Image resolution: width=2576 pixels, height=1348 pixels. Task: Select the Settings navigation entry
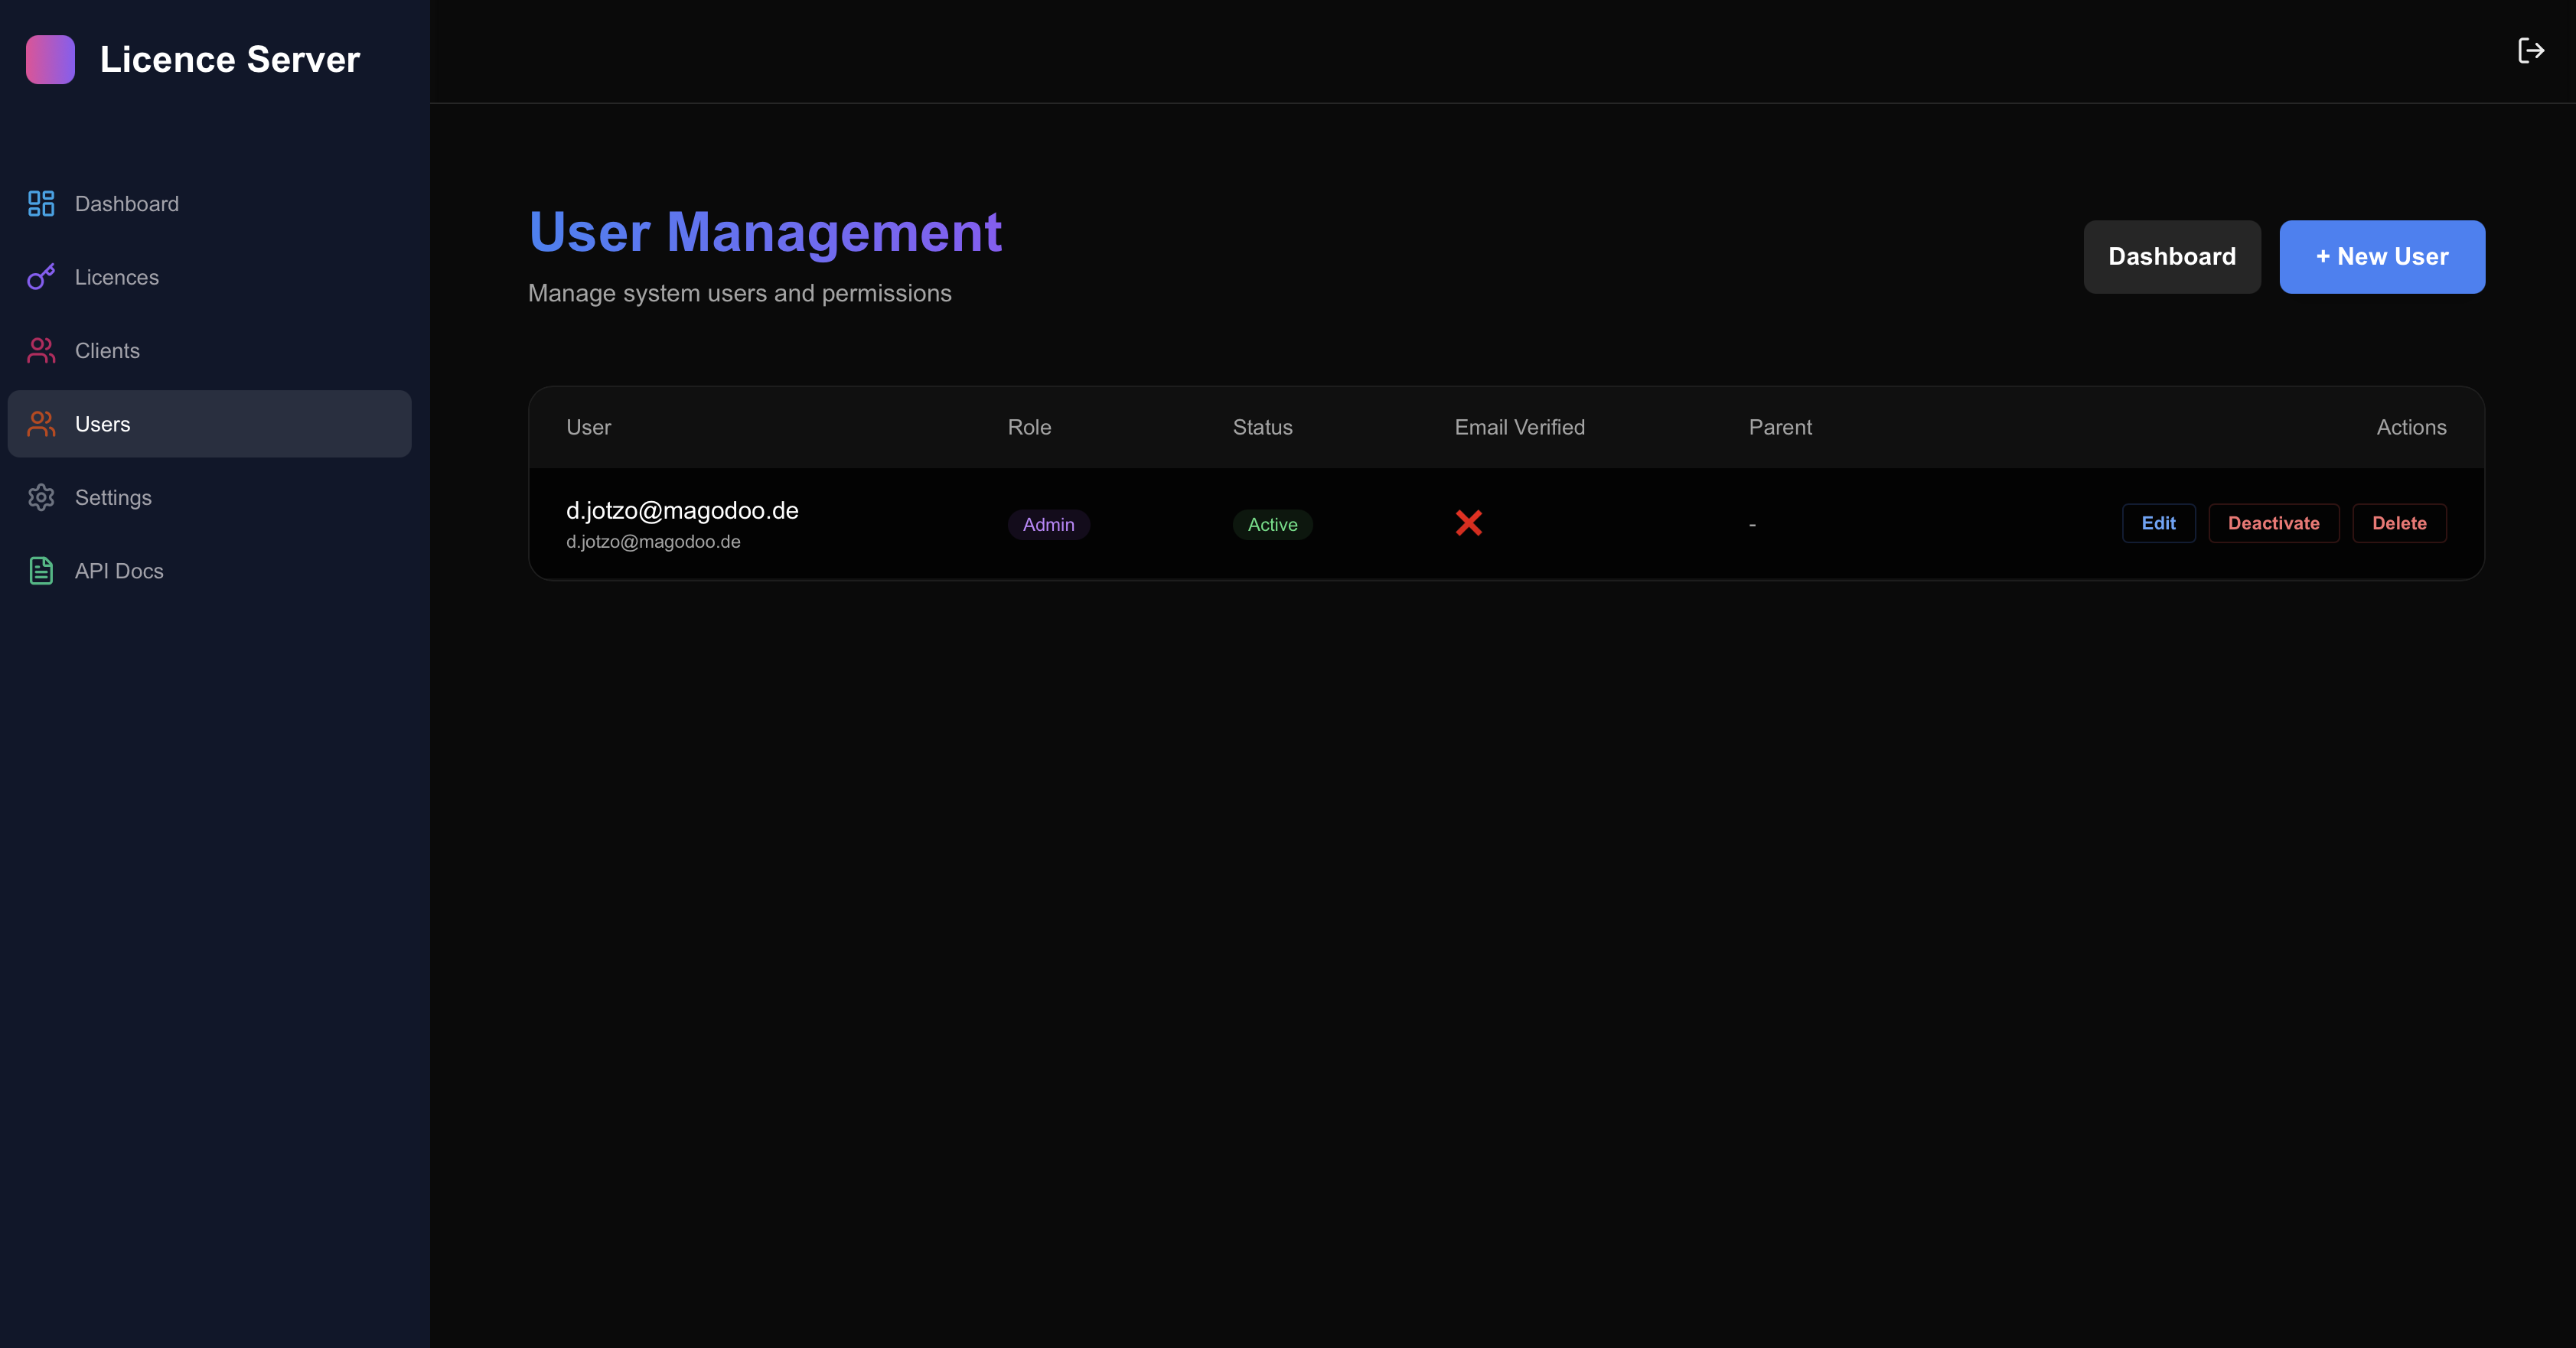coord(113,497)
